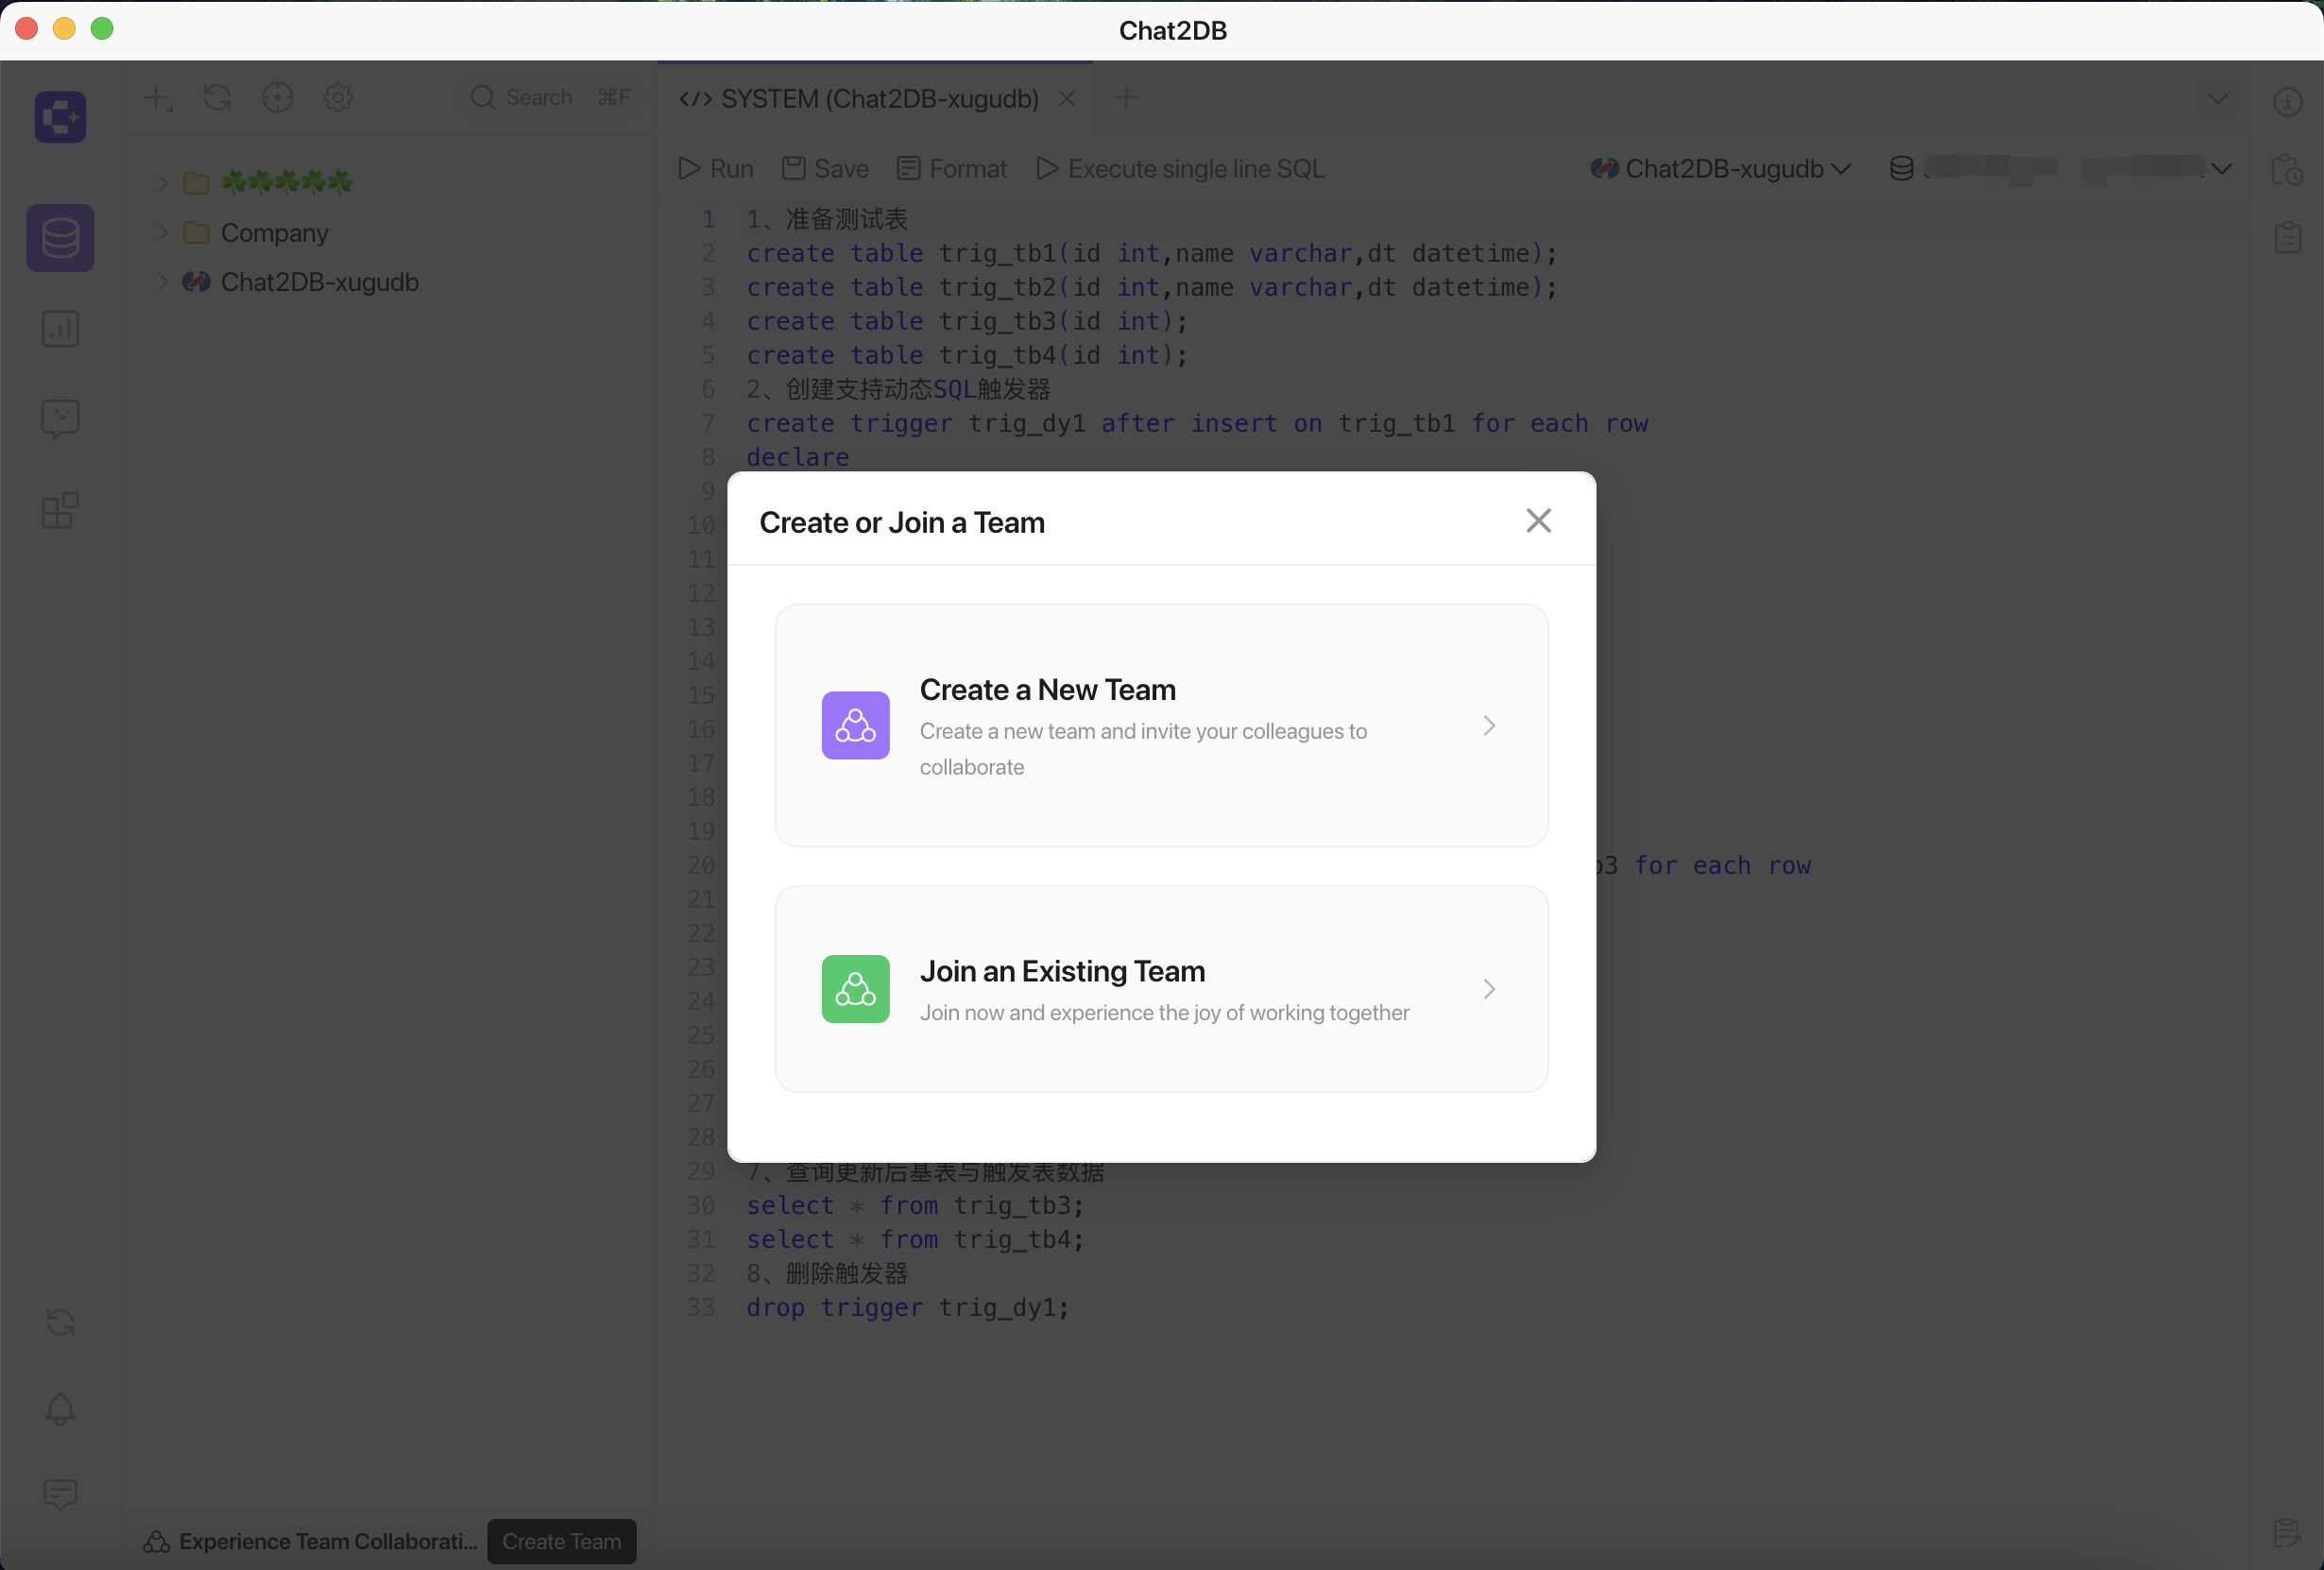This screenshot has height=1570, width=2324.
Task: Click the locate target icon
Action: click(x=277, y=97)
